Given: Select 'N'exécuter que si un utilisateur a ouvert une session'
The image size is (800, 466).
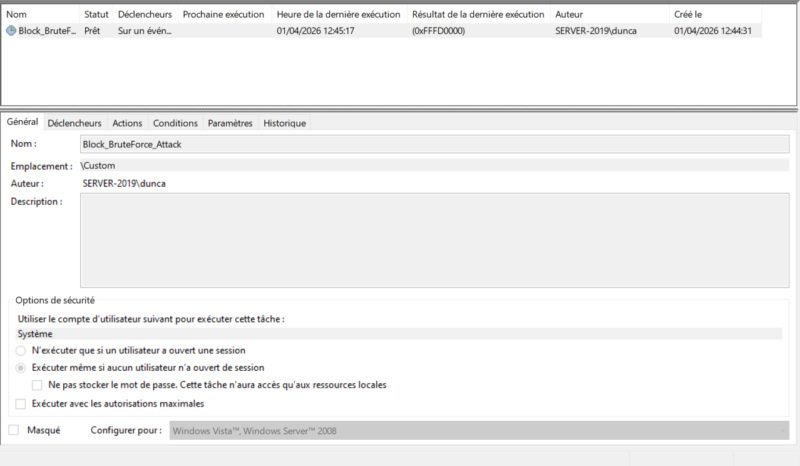Looking at the screenshot, I should pyautogui.click(x=22, y=351).
